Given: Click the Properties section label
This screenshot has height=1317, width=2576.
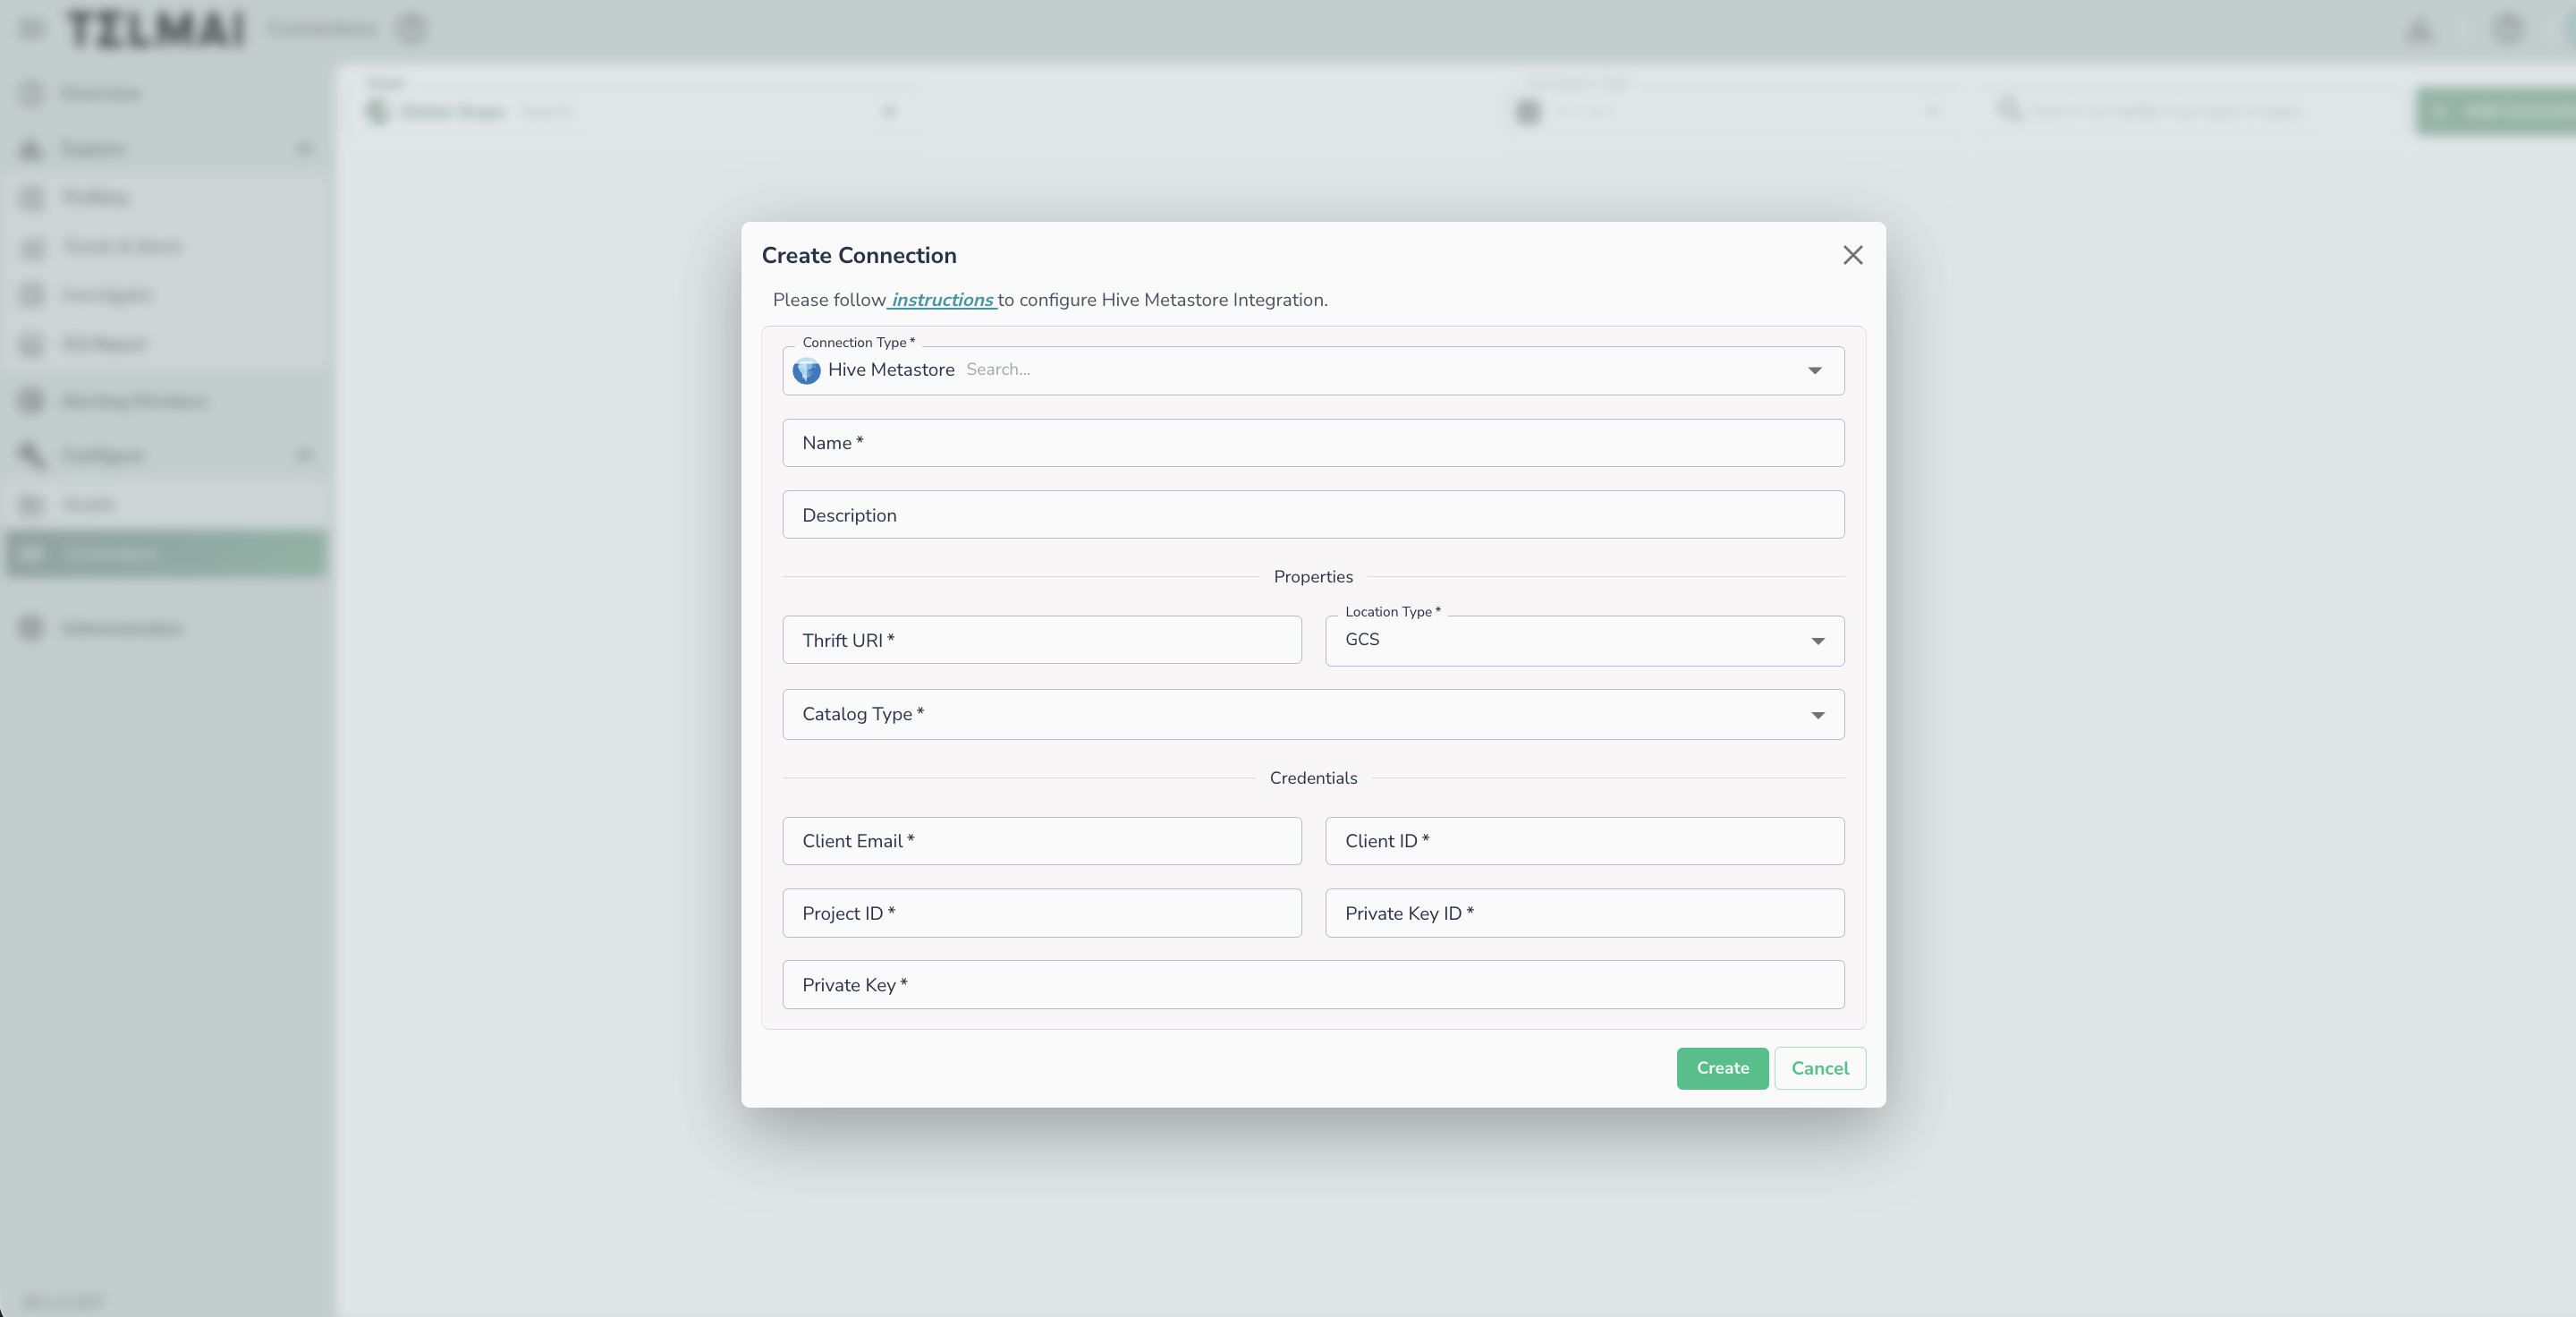Looking at the screenshot, I should [x=1313, y=577].
